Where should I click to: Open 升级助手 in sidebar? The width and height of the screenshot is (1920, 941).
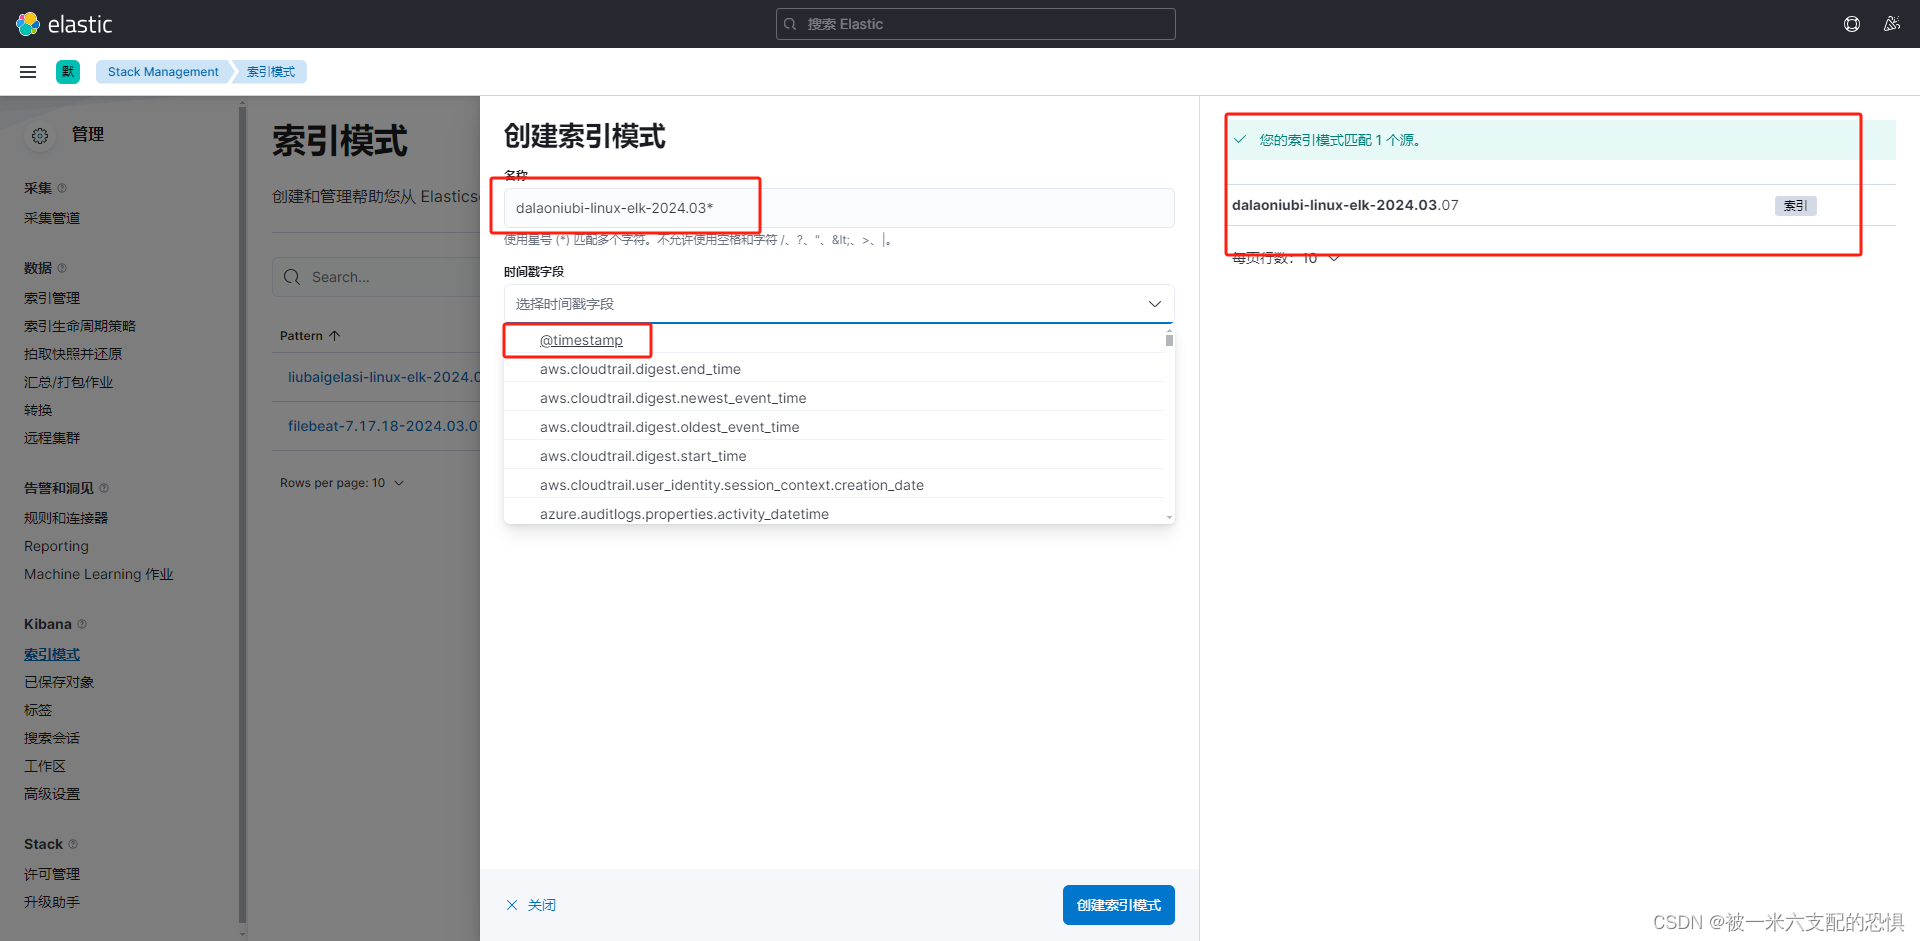coord(52,902)
